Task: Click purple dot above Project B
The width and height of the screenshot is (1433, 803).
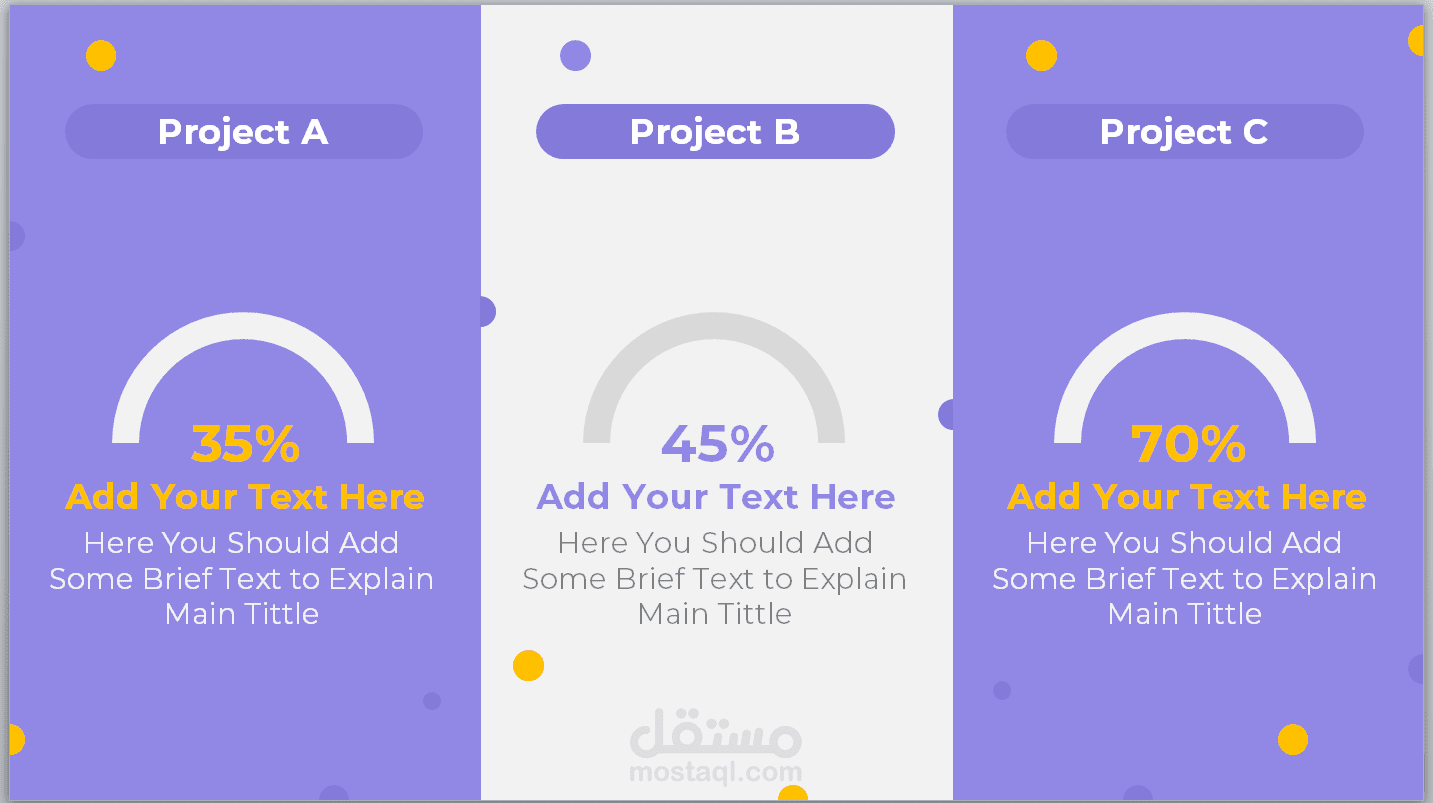Action: (575, 56)
